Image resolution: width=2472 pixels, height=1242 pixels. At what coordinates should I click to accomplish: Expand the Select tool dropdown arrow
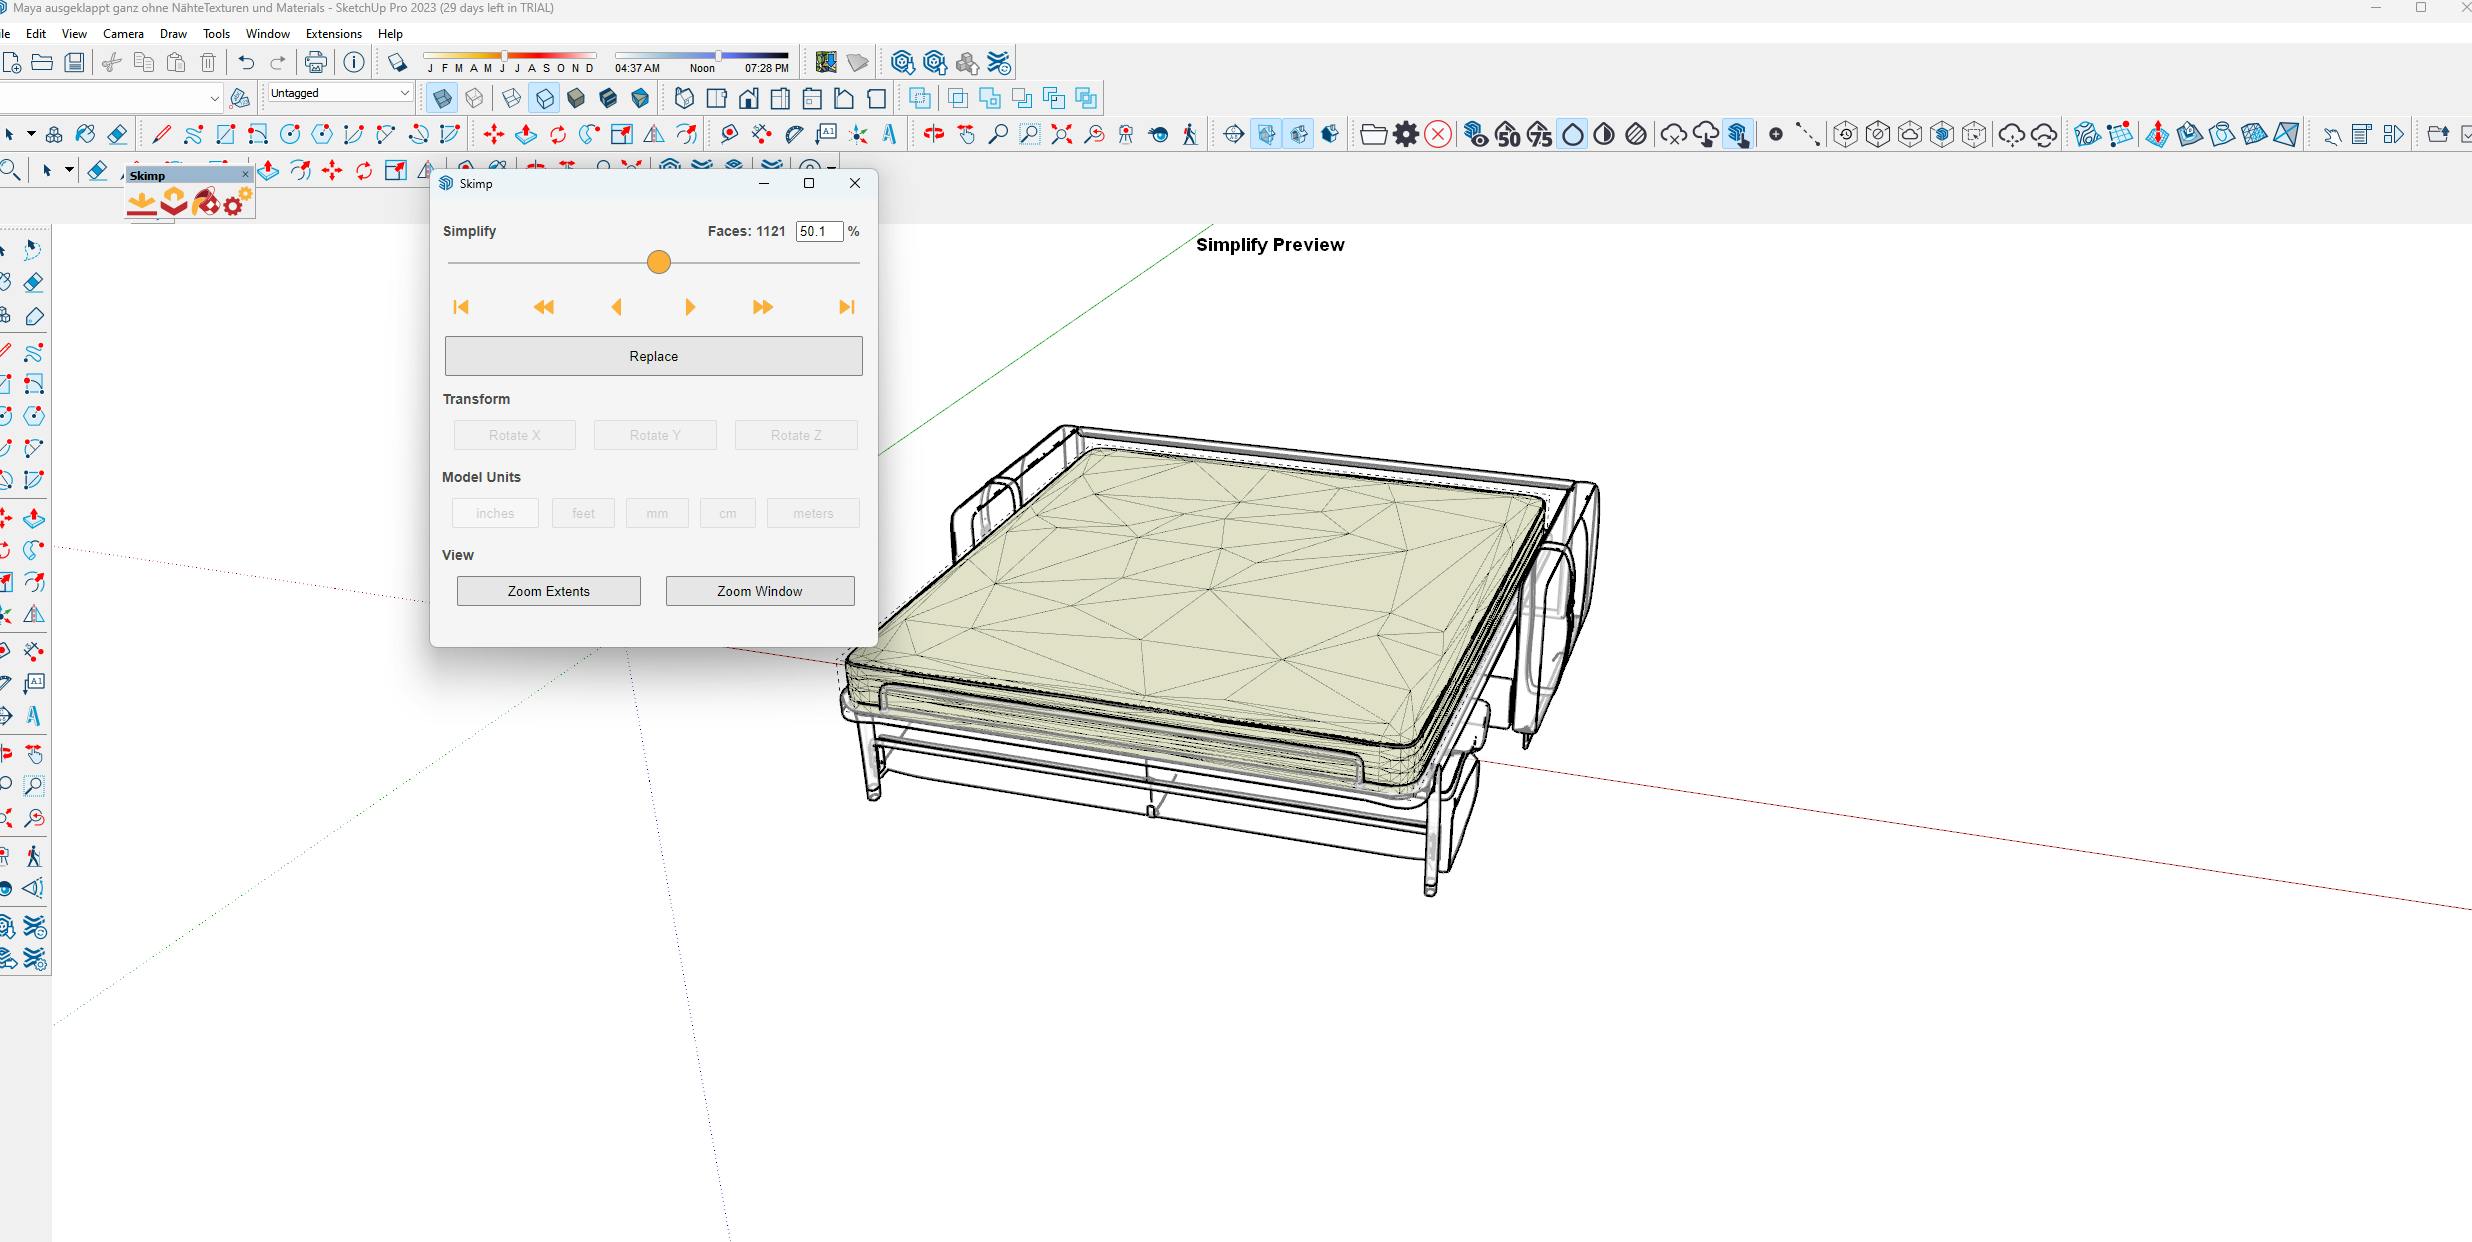pyautogui.click(x=31, y=134)
